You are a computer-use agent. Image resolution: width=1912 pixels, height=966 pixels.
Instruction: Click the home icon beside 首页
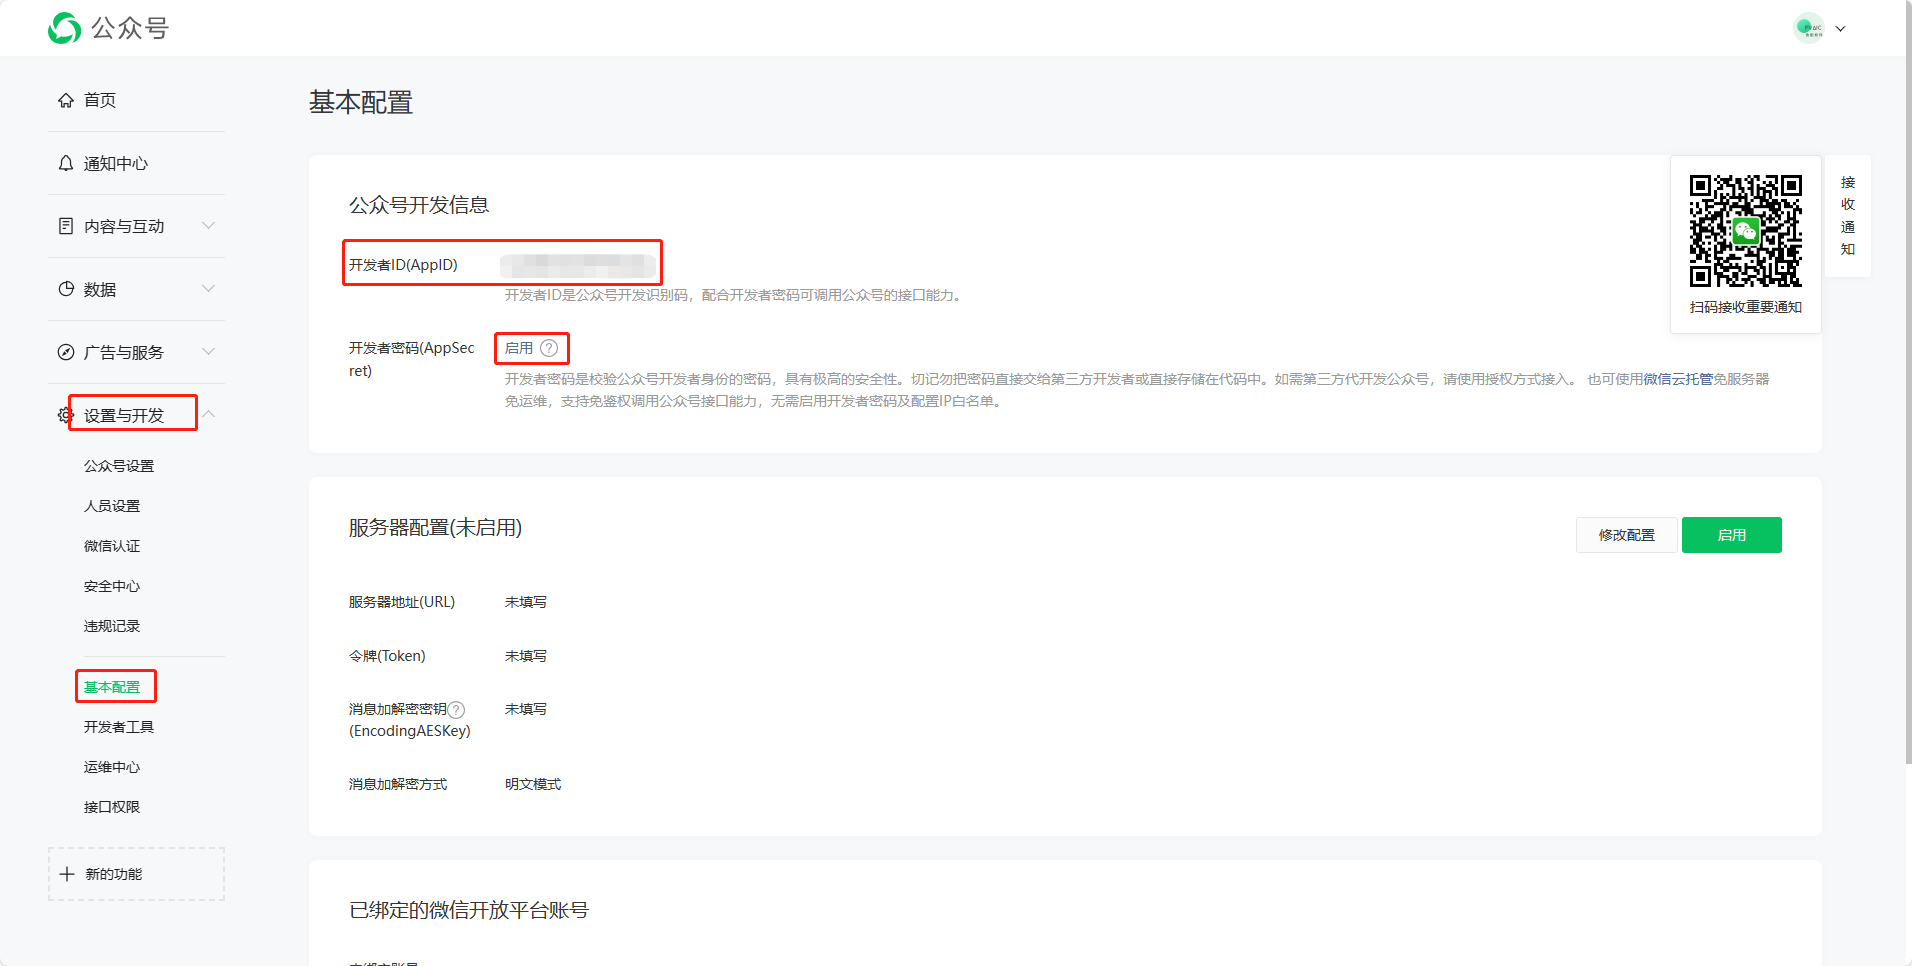coord(66,100)
